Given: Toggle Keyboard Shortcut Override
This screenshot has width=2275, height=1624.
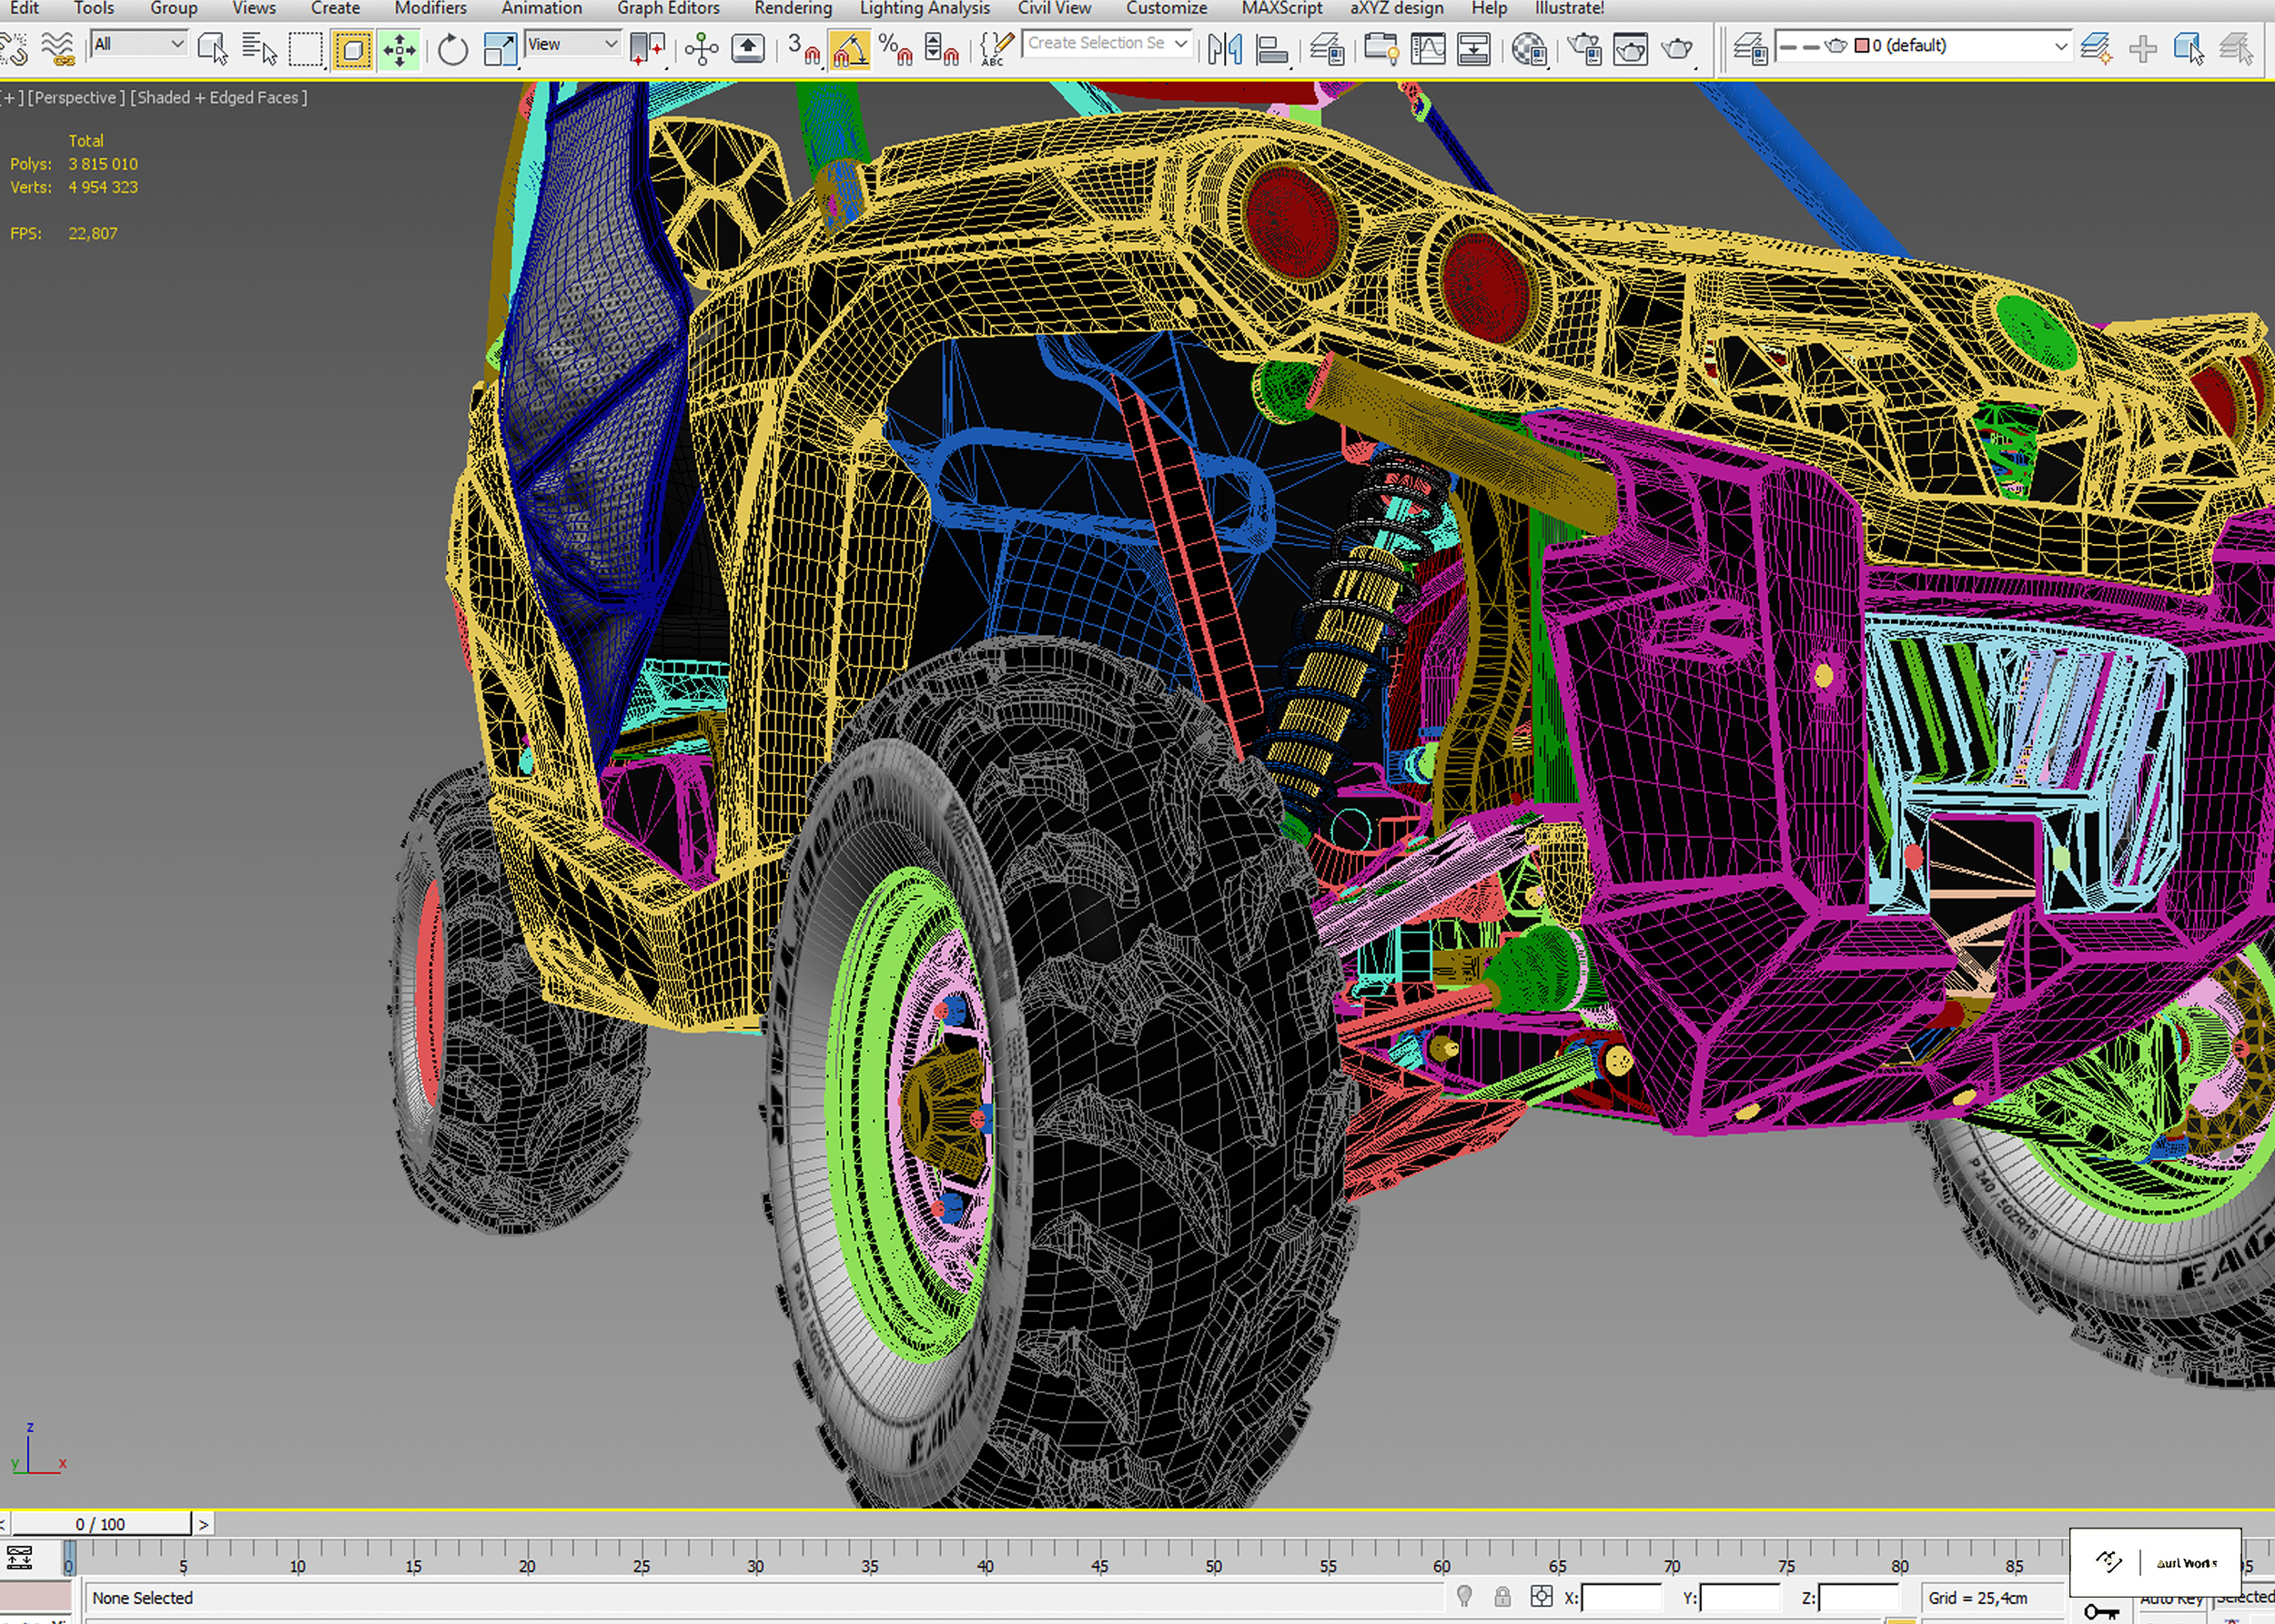Looking at the screenshot, I should (x=748, y=48).
